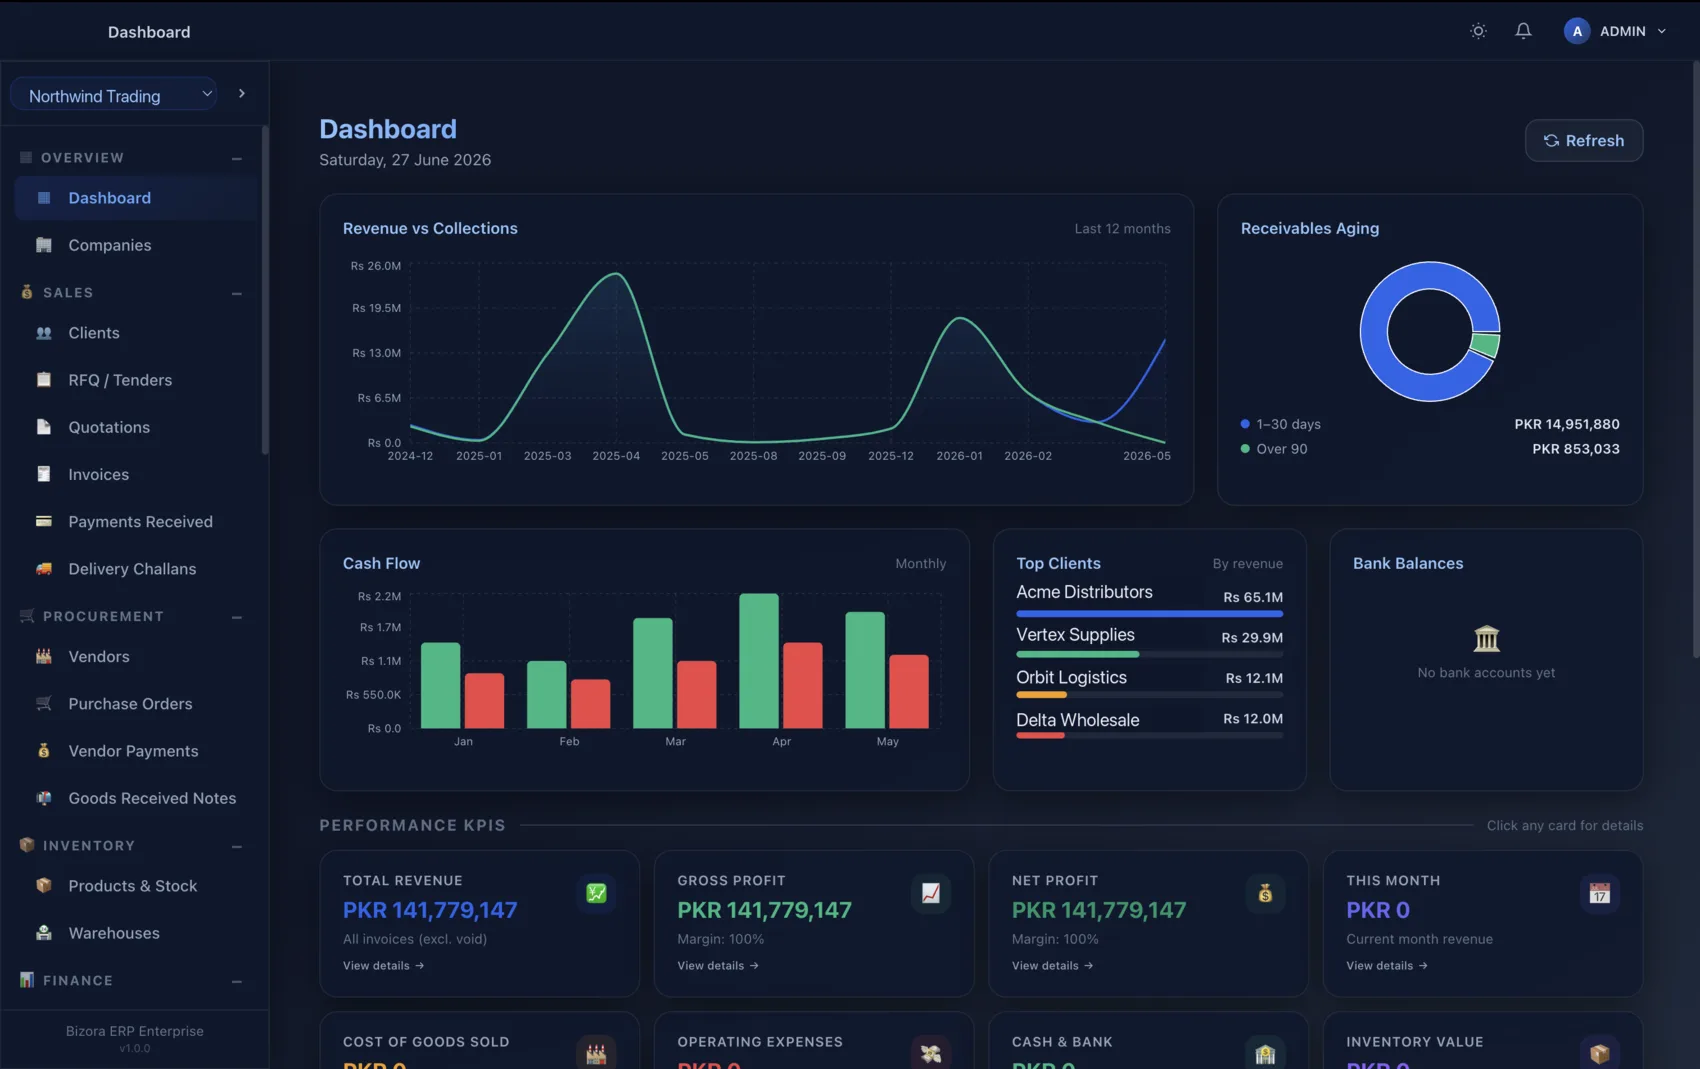Click the This Month calendar icon
1700x1069 pixels.
coord(1600,893)
